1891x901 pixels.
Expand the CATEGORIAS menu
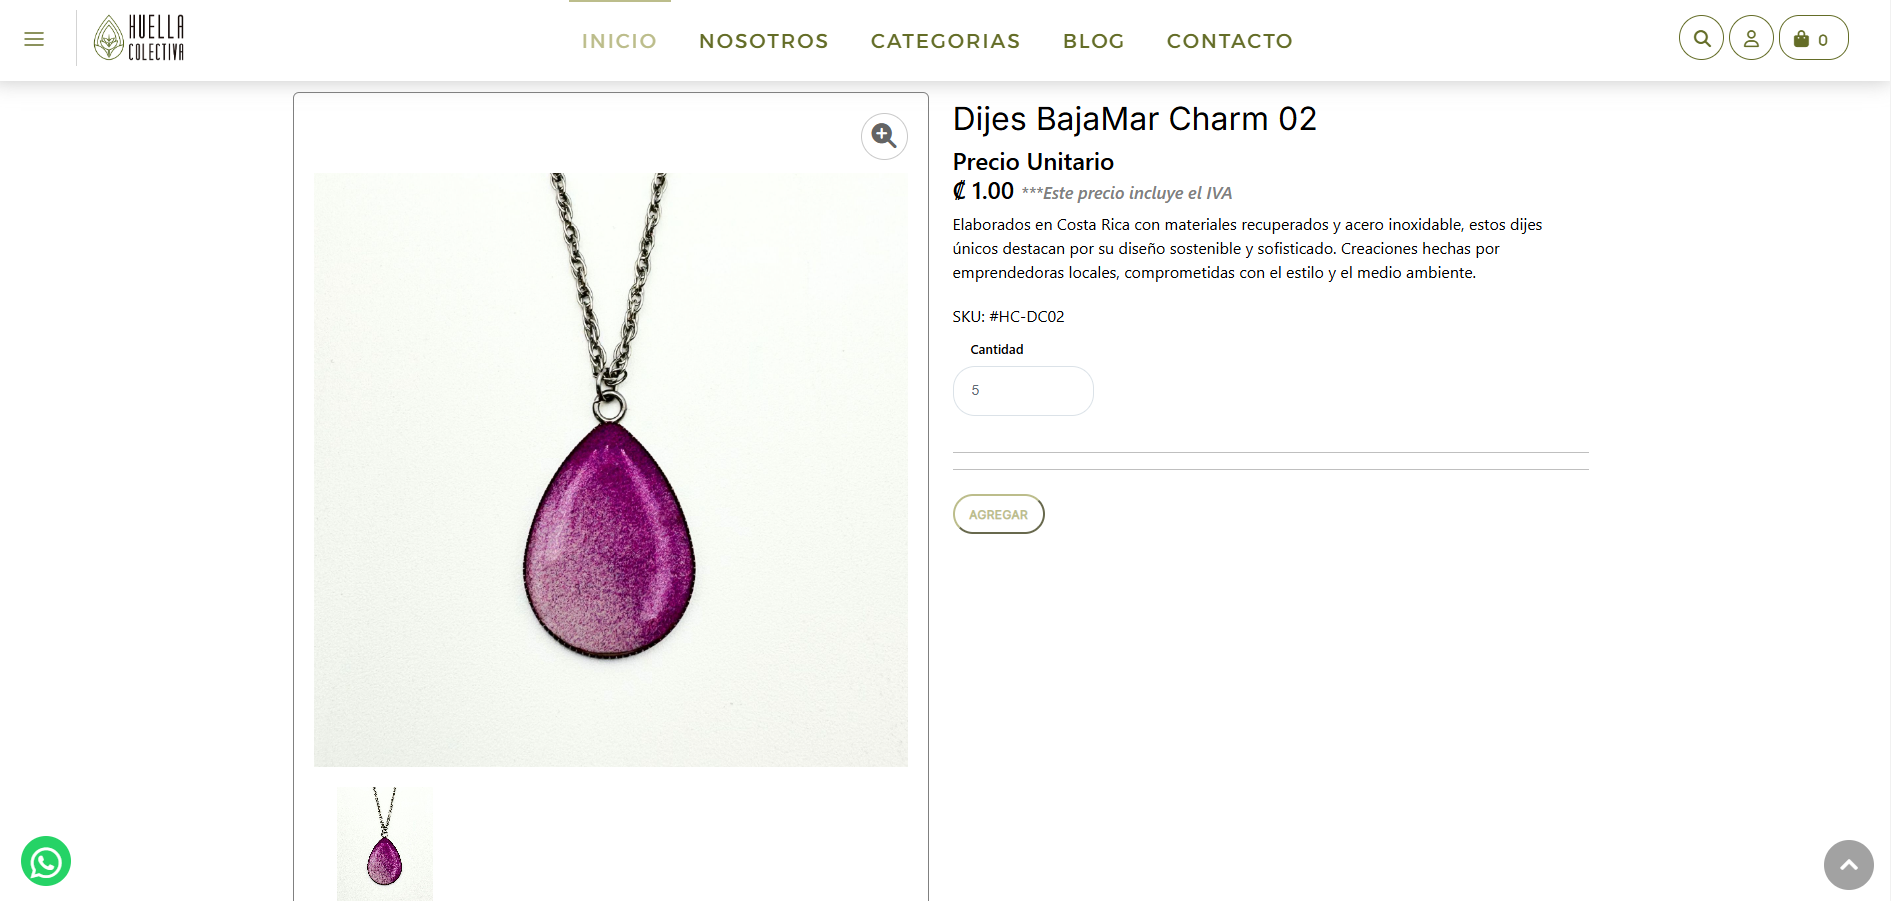coord(945,41)
